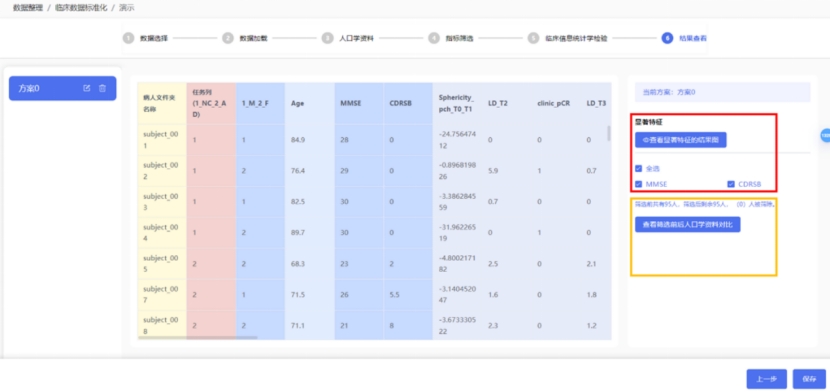Click the subject_001 row name cell
The width and height of the screenshot is (830, 392).
161,140
